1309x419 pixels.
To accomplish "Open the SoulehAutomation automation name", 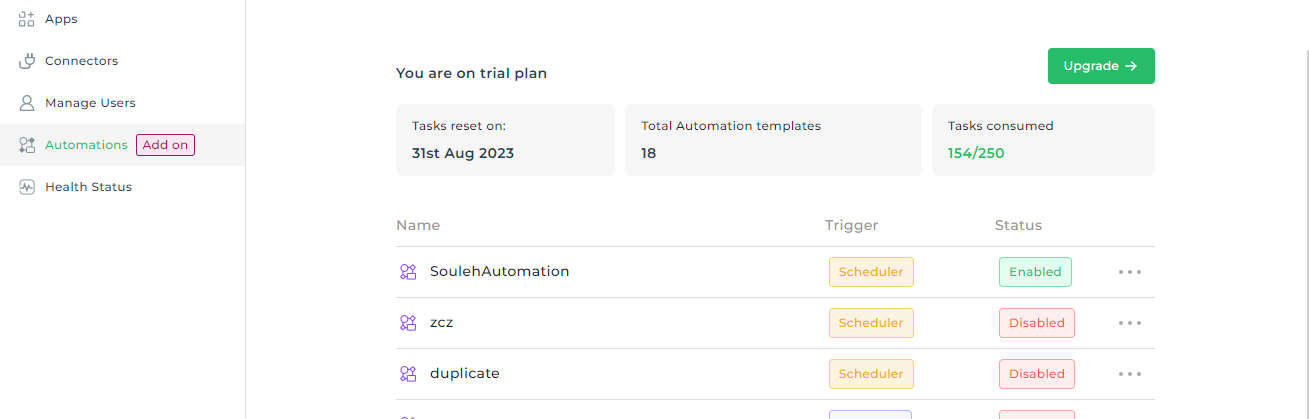I will [499, 271].
